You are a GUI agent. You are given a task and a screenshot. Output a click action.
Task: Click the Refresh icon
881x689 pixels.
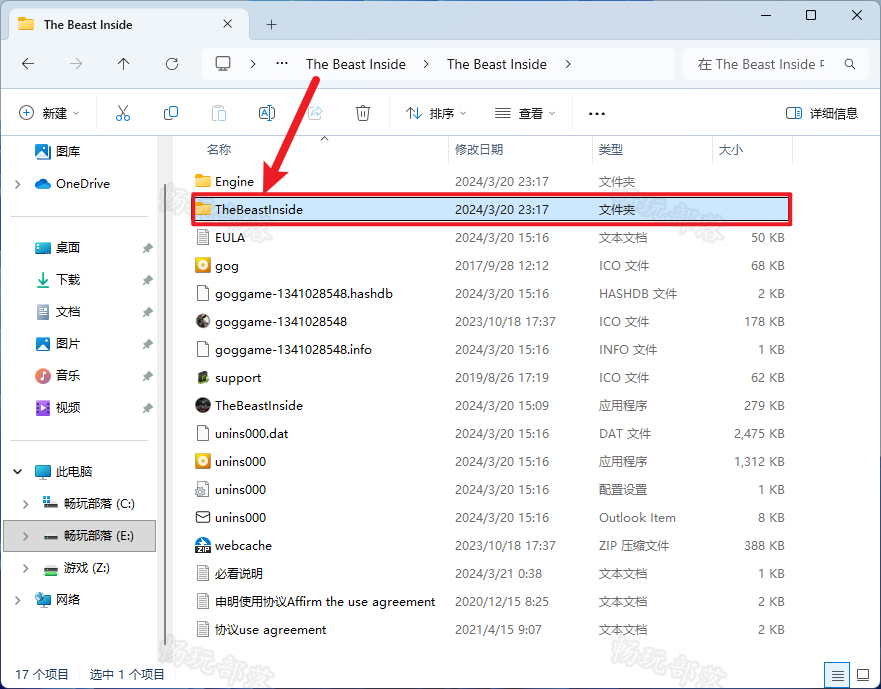(x=172, y=64)
